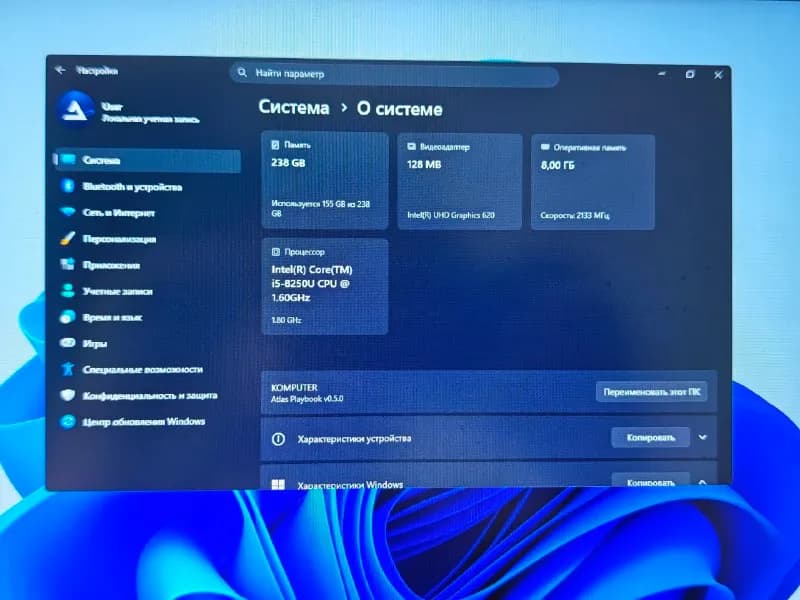
Task: Select the Оперативная память icon
Action: [x=545, y=147]
